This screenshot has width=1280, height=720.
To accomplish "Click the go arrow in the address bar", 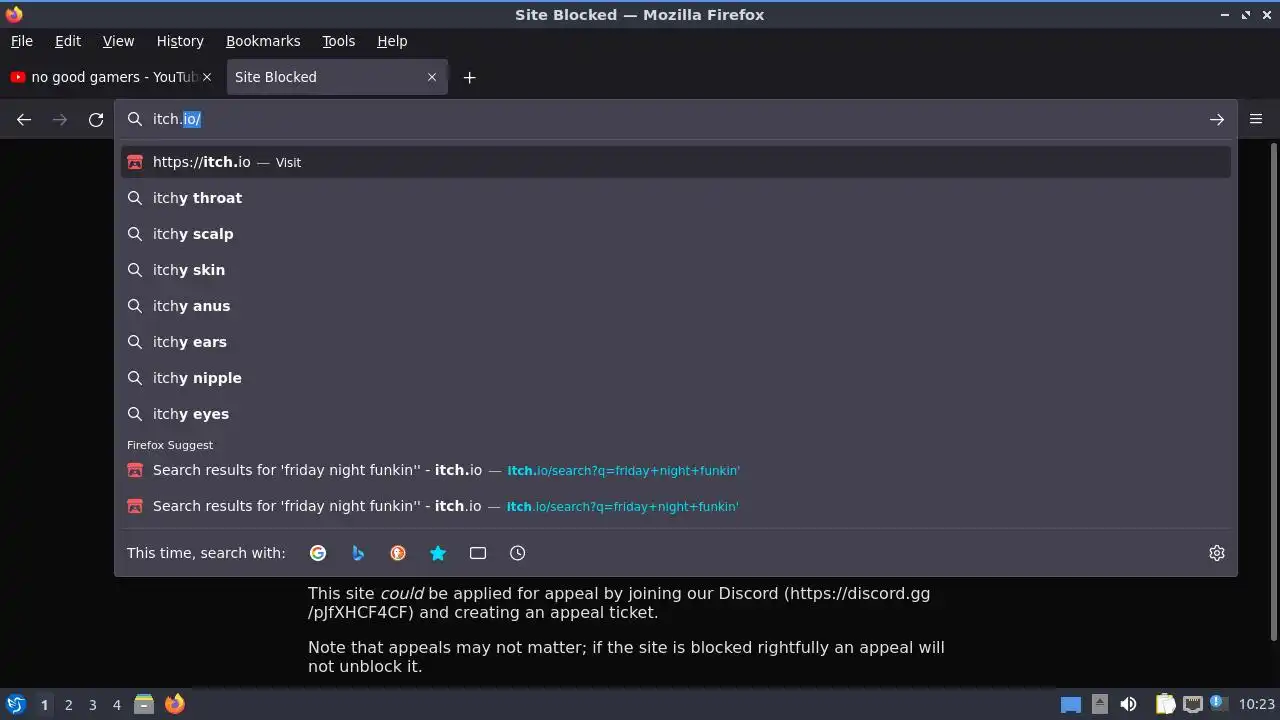I will [x=1216, y=119].
